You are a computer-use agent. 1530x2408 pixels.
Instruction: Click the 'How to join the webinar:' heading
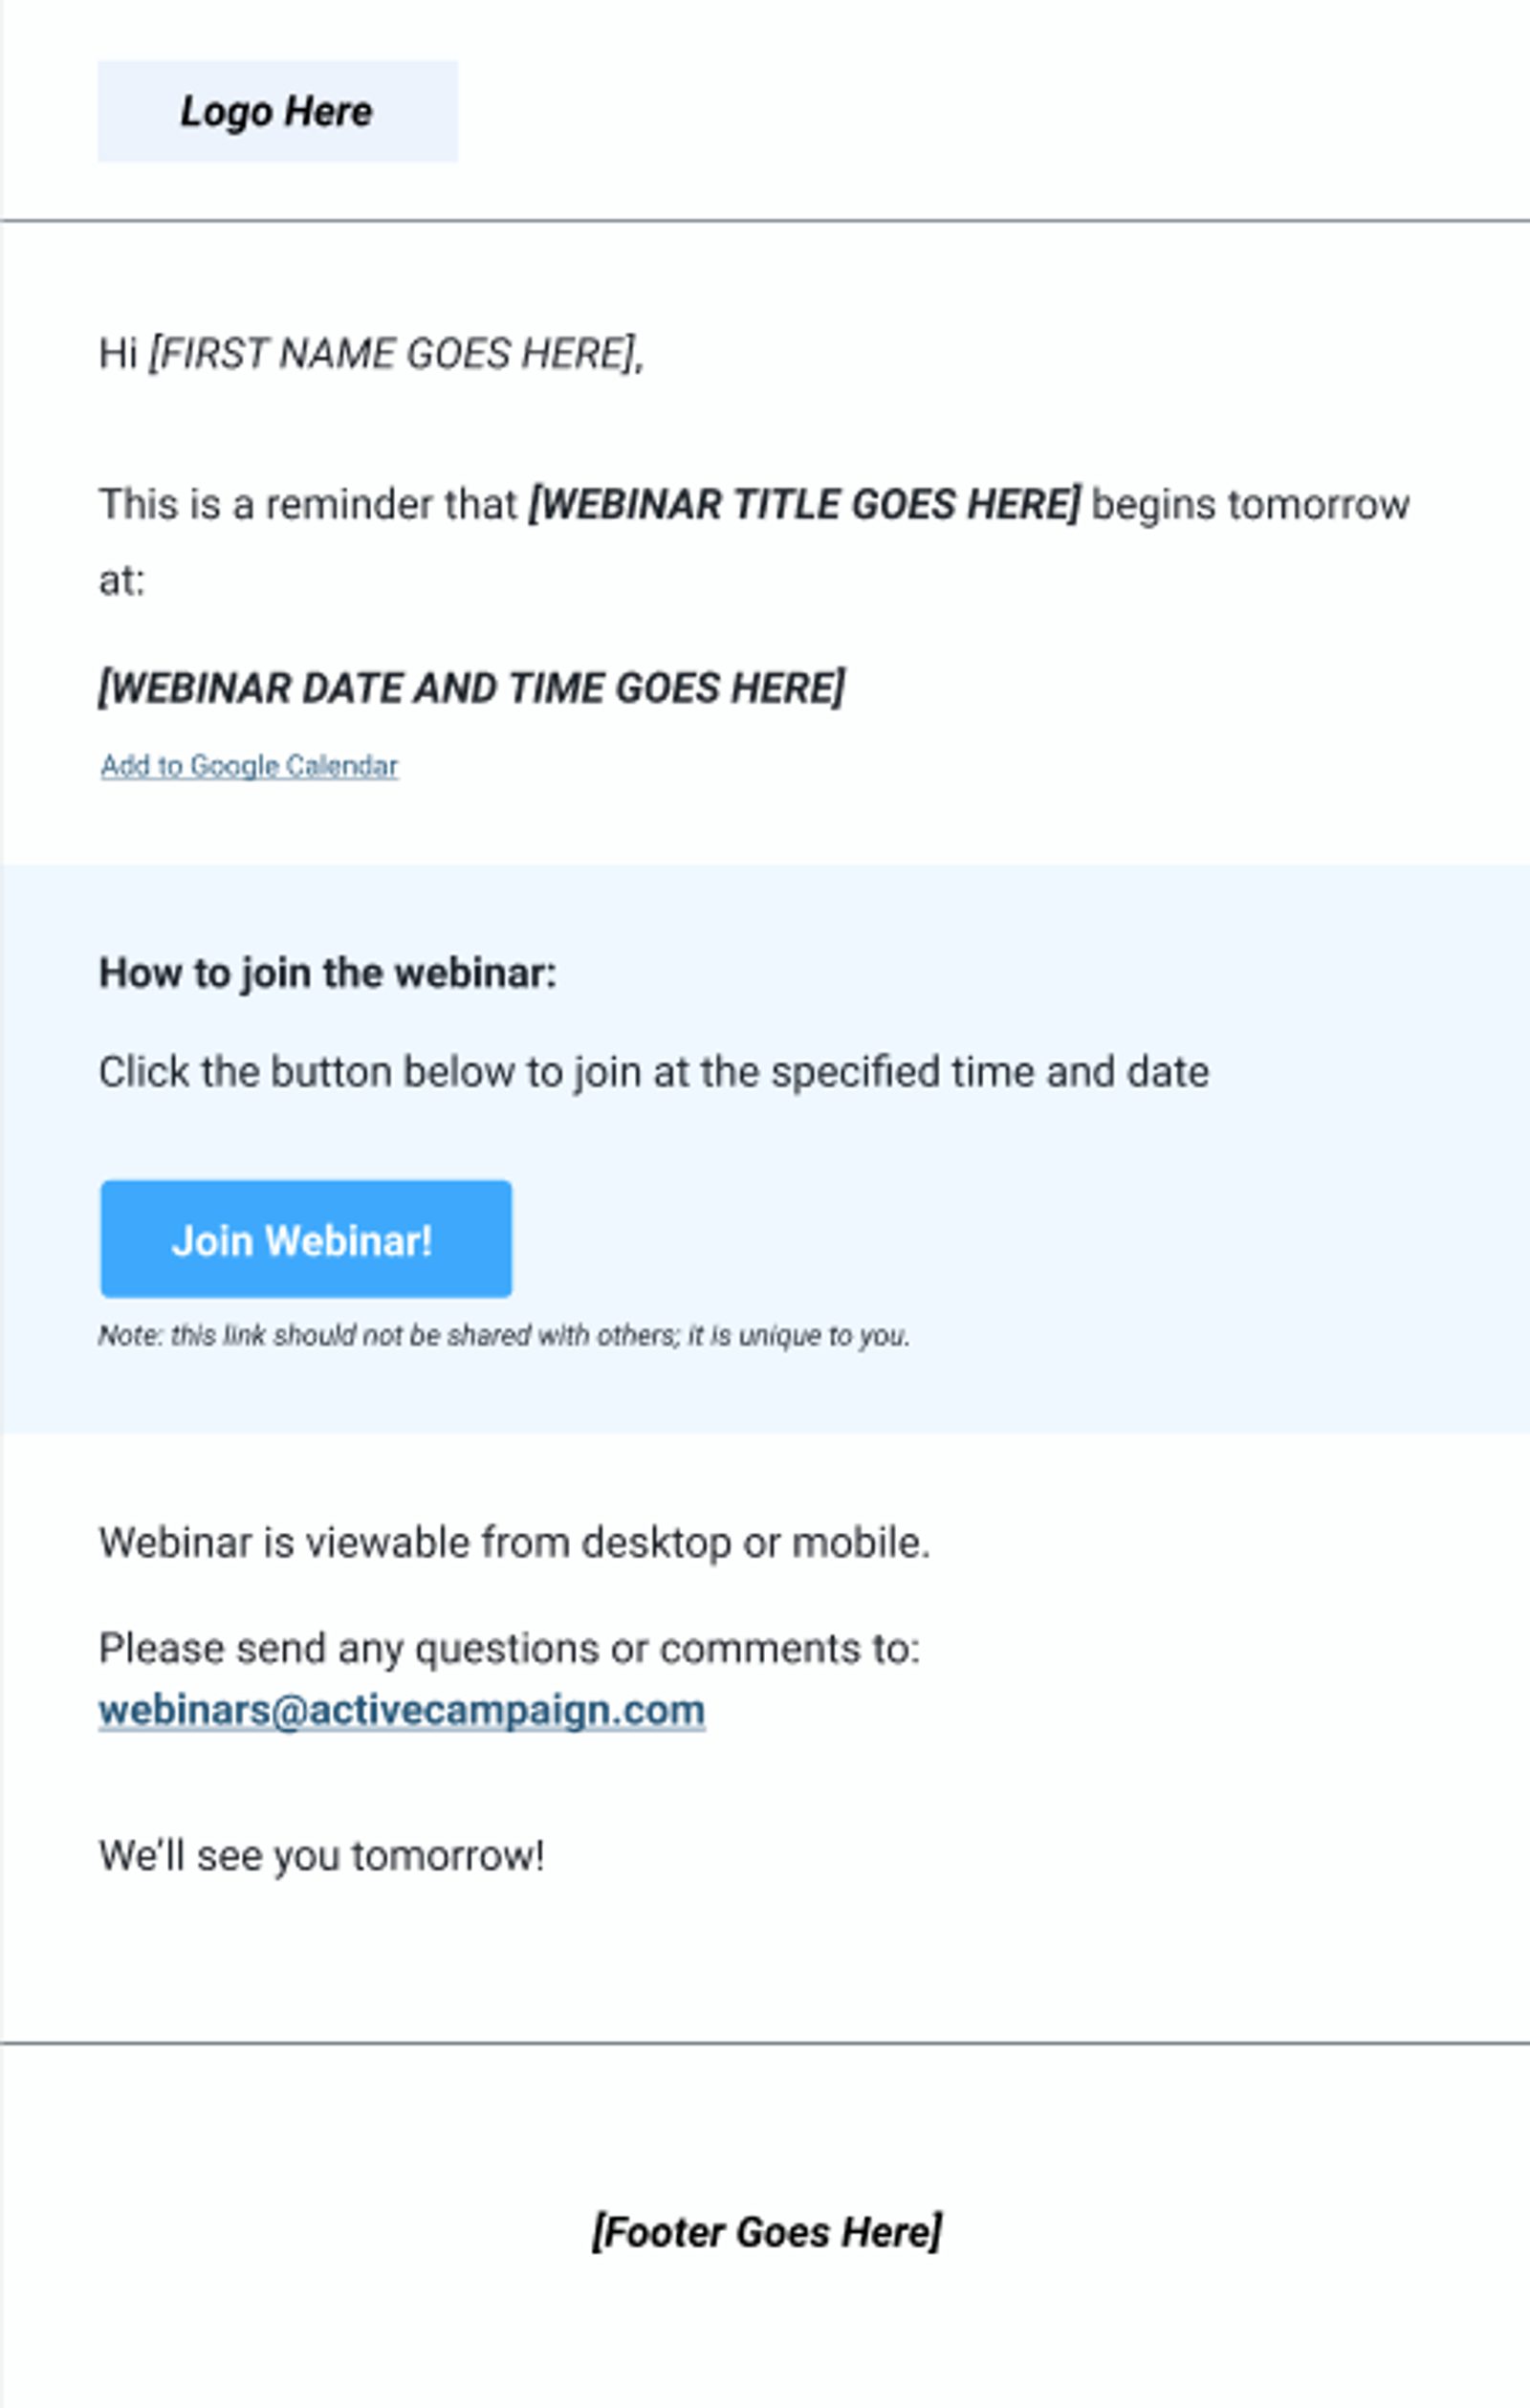pos(327,973)
